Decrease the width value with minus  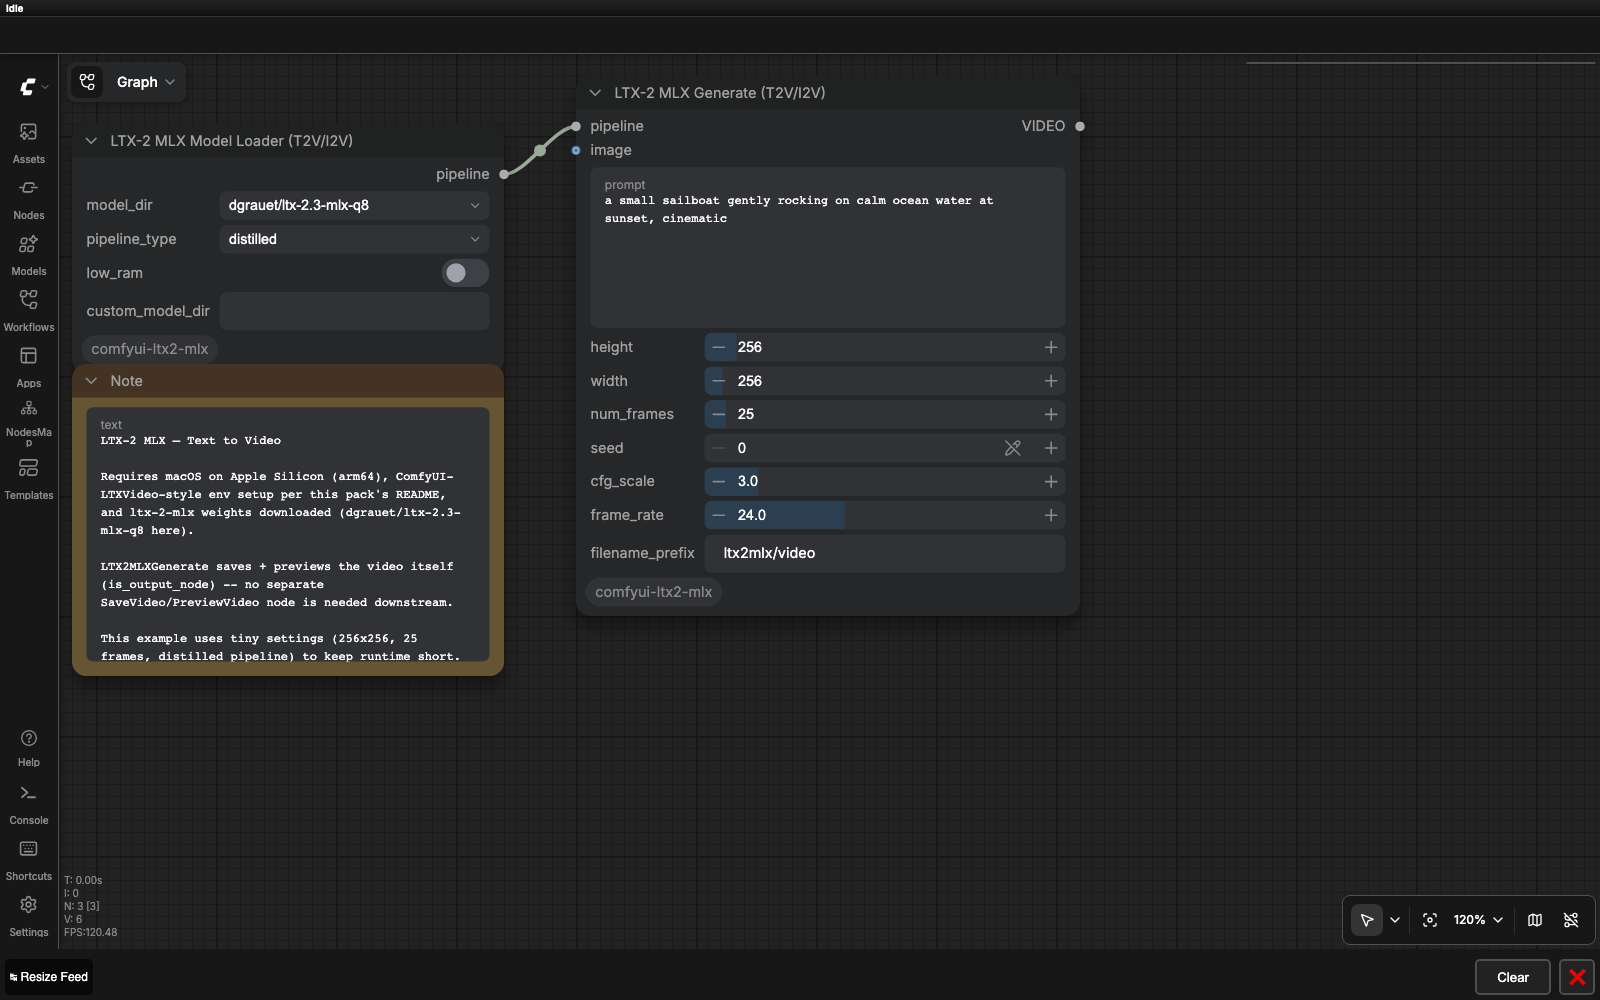tap(718, 381)
